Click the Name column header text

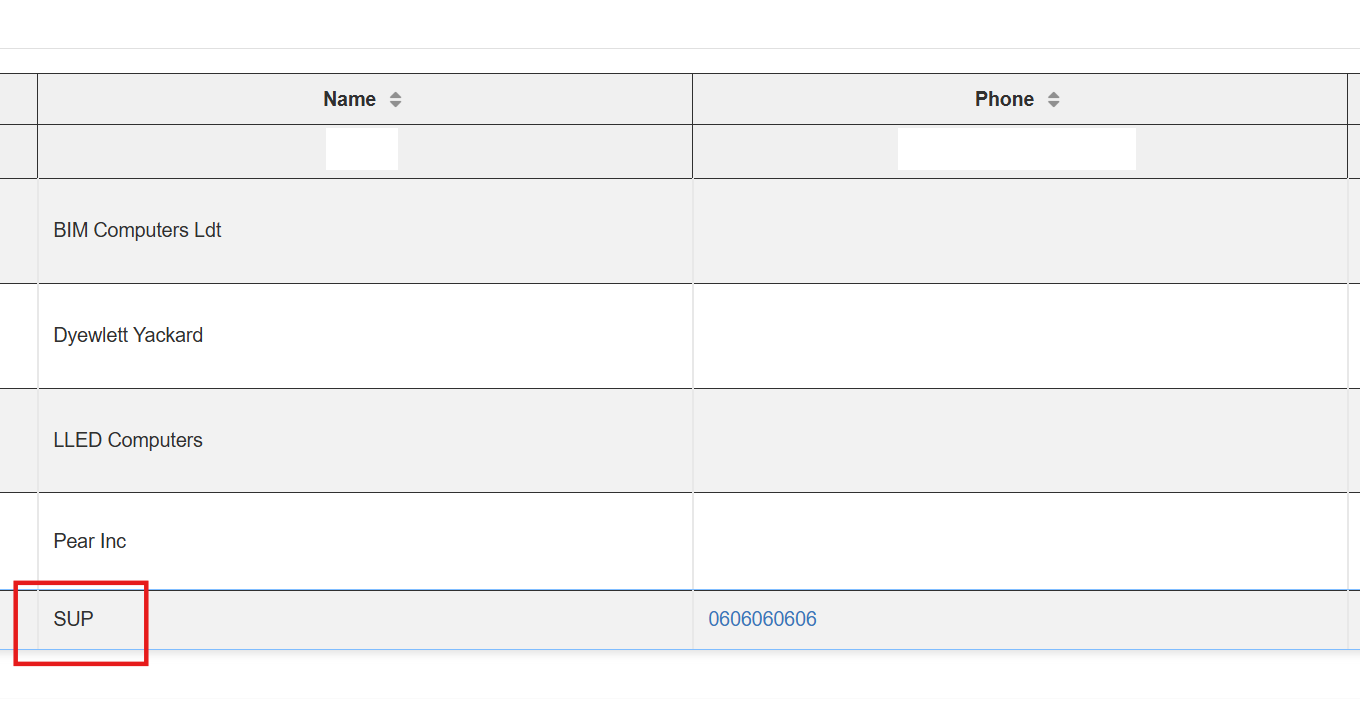point(349,99)
